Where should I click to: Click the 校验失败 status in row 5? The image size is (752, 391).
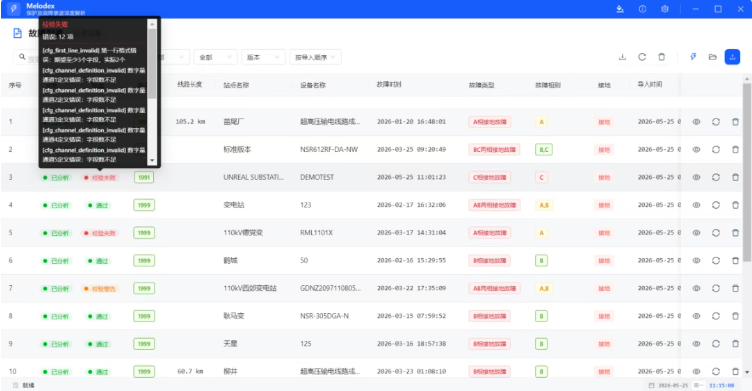pyautogui.click(x=100, y=233)
